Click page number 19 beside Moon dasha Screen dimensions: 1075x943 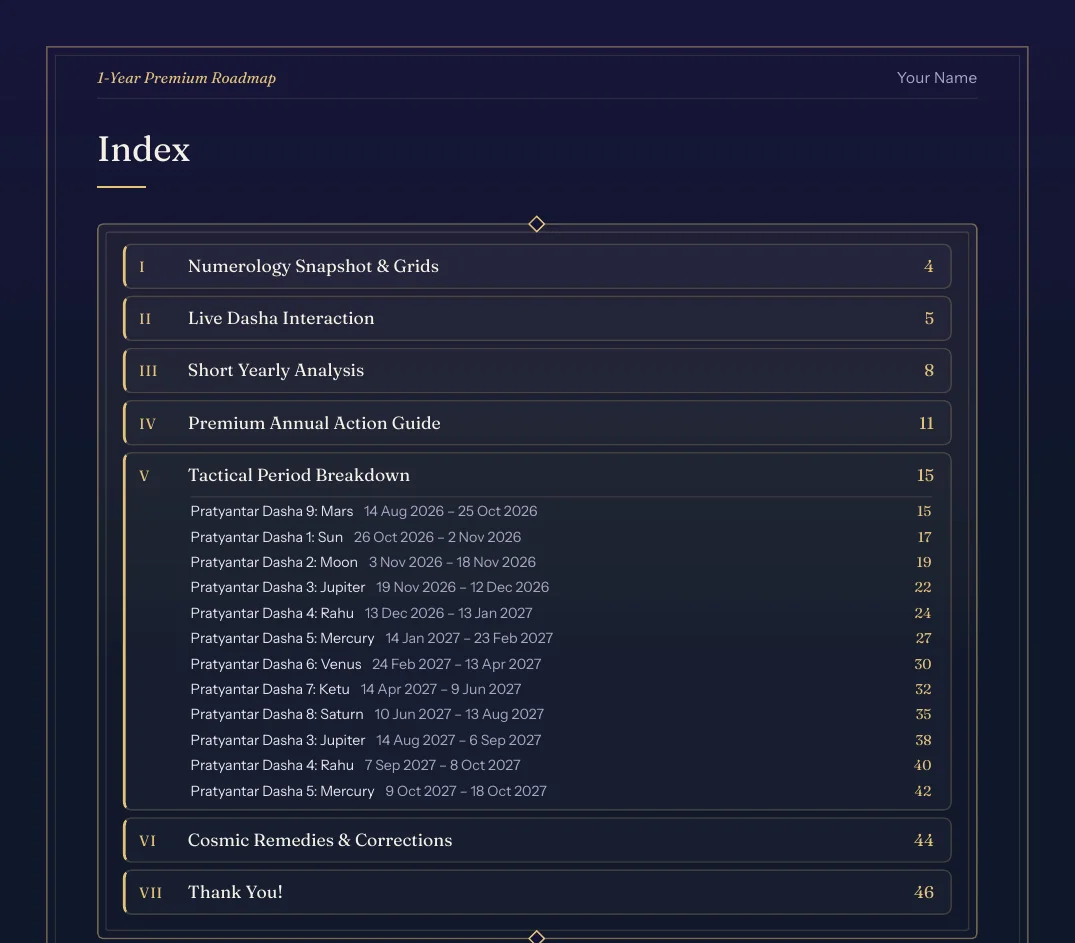[923, 562]
